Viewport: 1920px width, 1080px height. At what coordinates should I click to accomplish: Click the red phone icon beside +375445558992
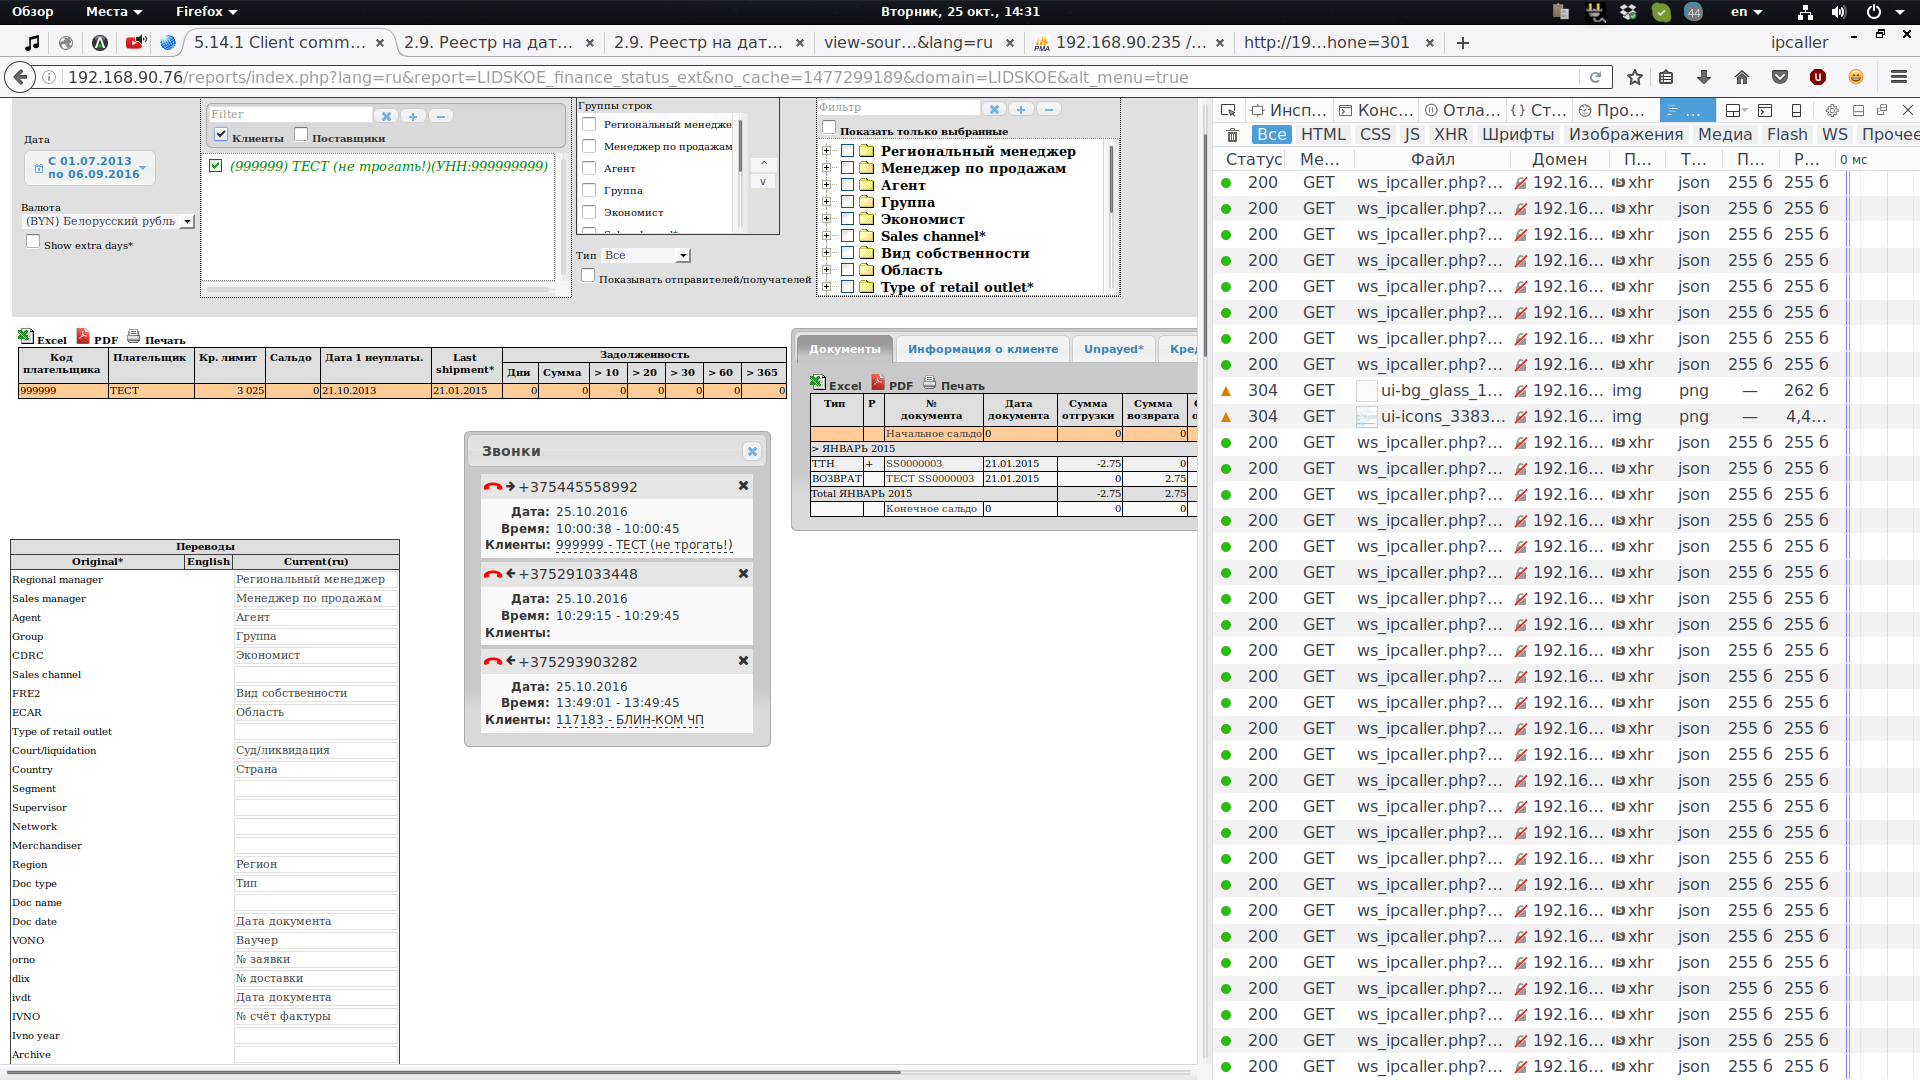[492, 487]
